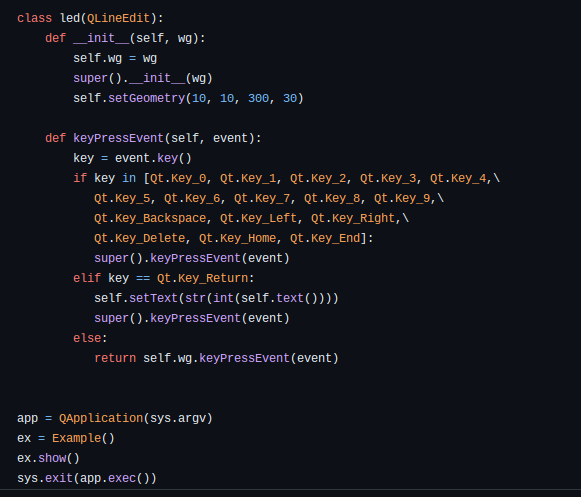Click the line starting 'Qt.Key_5'
Viewport: 581px width, 497px height.
(269, 198)
